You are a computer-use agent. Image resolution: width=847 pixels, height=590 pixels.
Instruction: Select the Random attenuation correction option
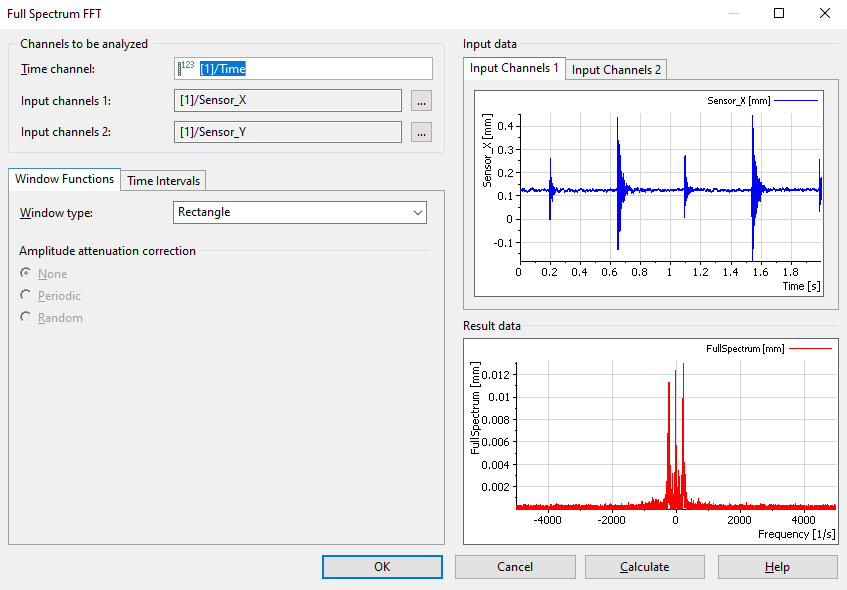26,318
